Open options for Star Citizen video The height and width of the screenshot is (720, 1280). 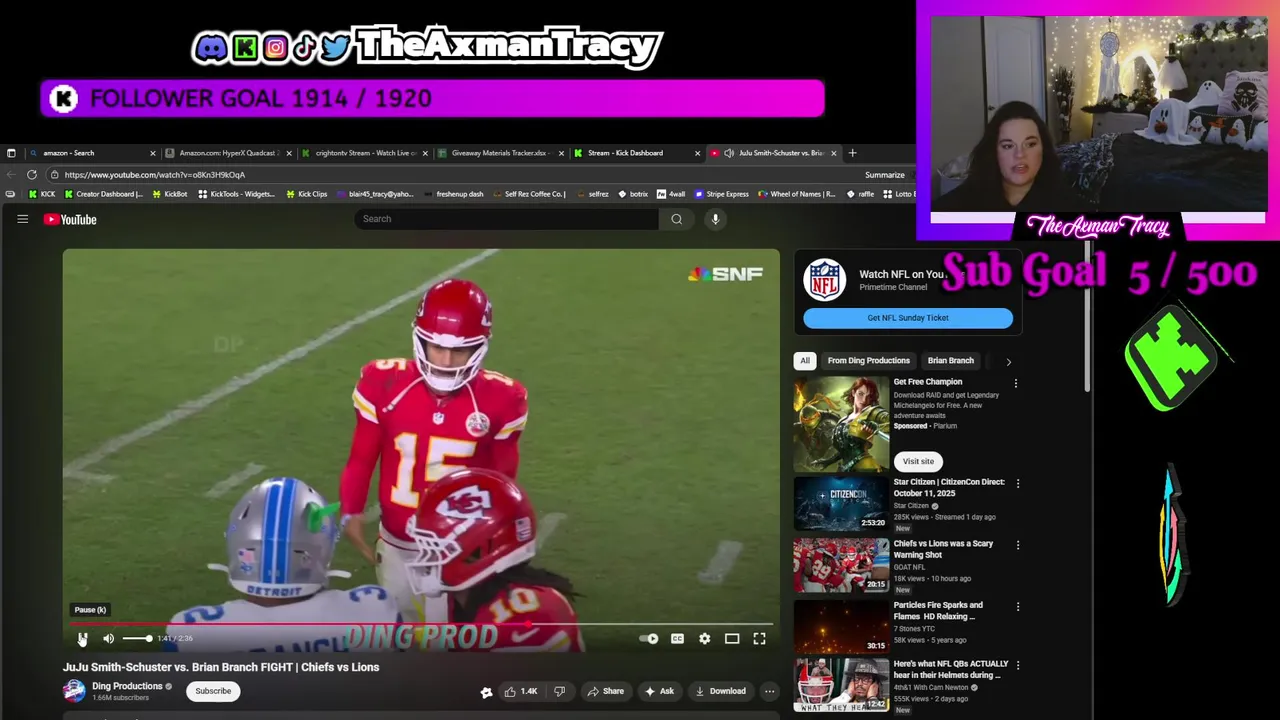pyautogui.click(x=1018, y=483)
